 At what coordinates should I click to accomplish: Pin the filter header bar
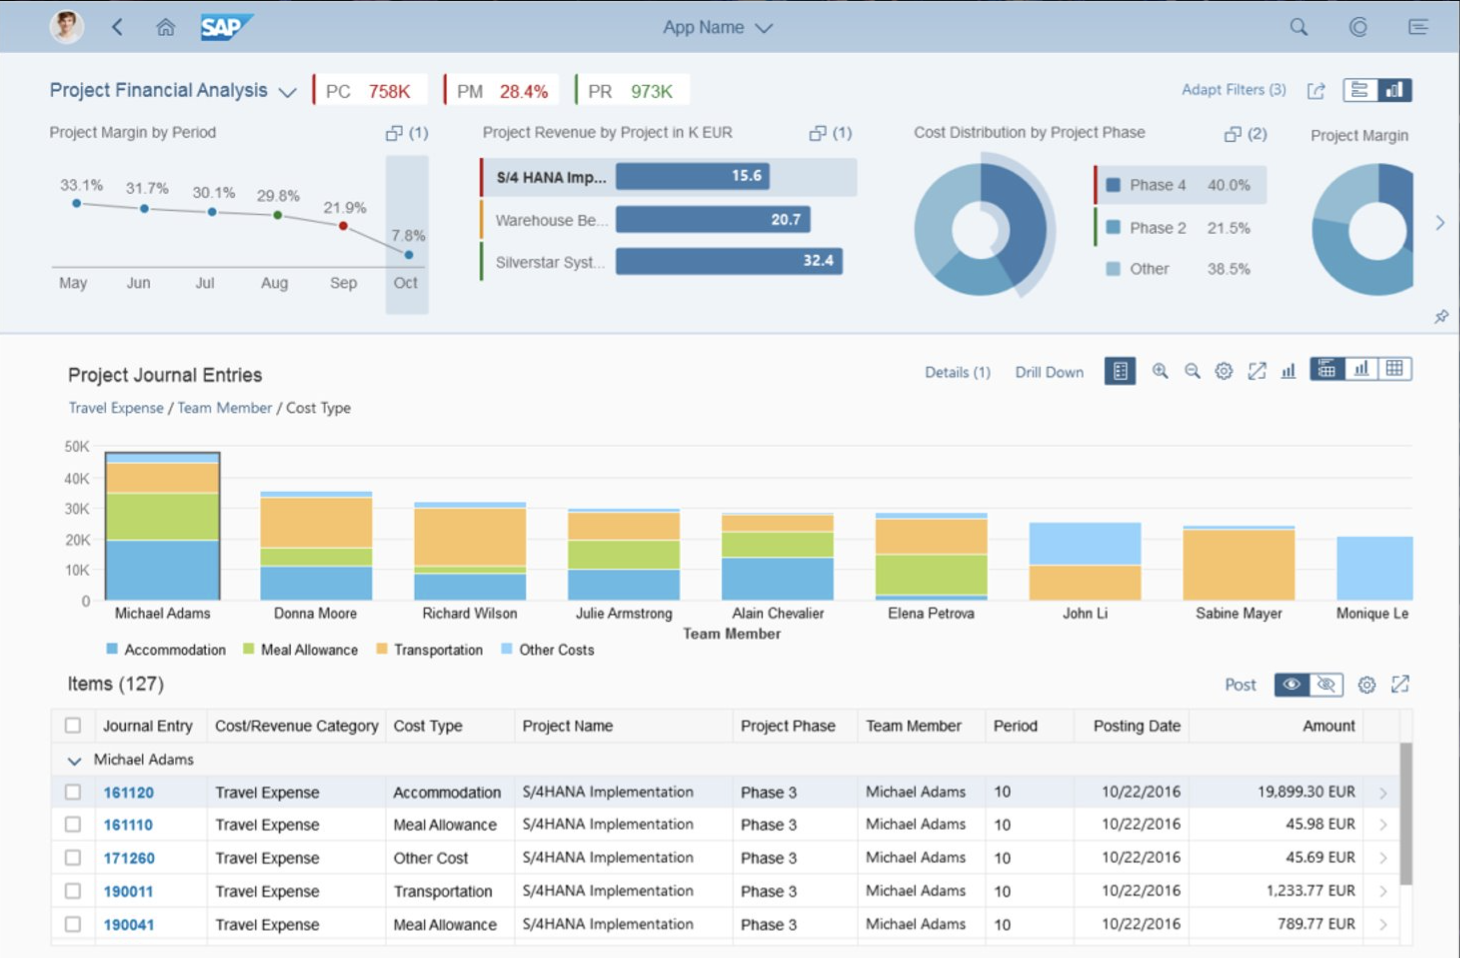[x=1441, y=316]
